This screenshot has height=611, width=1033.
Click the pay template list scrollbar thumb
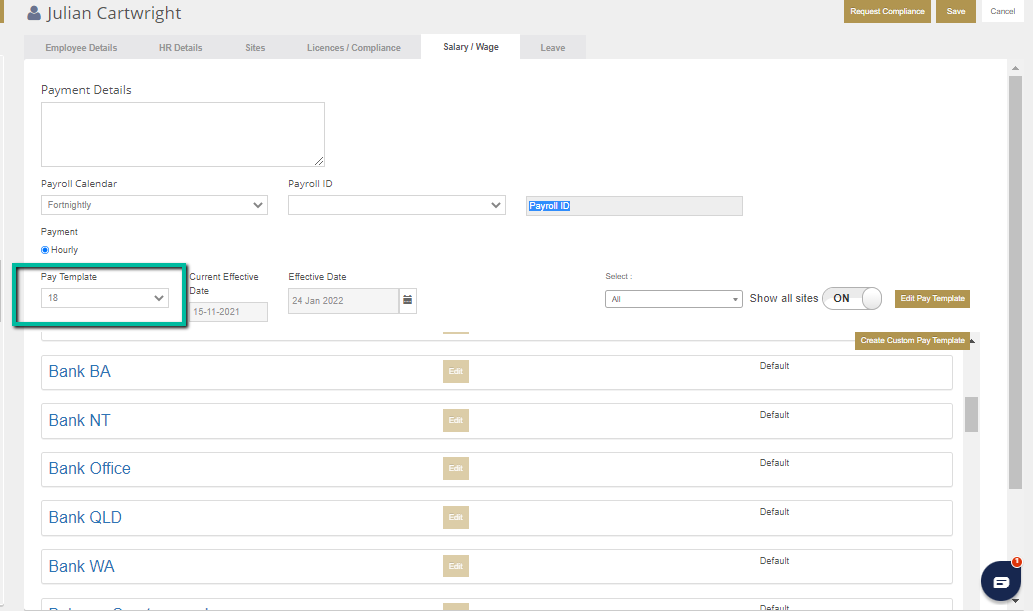click(971, 414)
